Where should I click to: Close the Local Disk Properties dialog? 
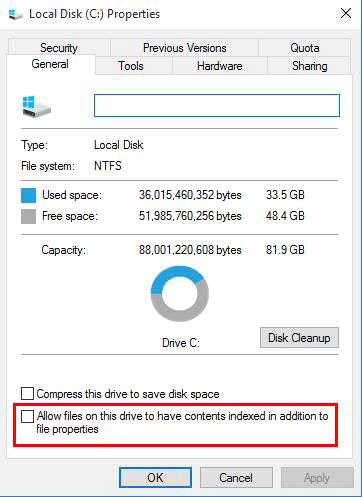[x=346, y=14]
